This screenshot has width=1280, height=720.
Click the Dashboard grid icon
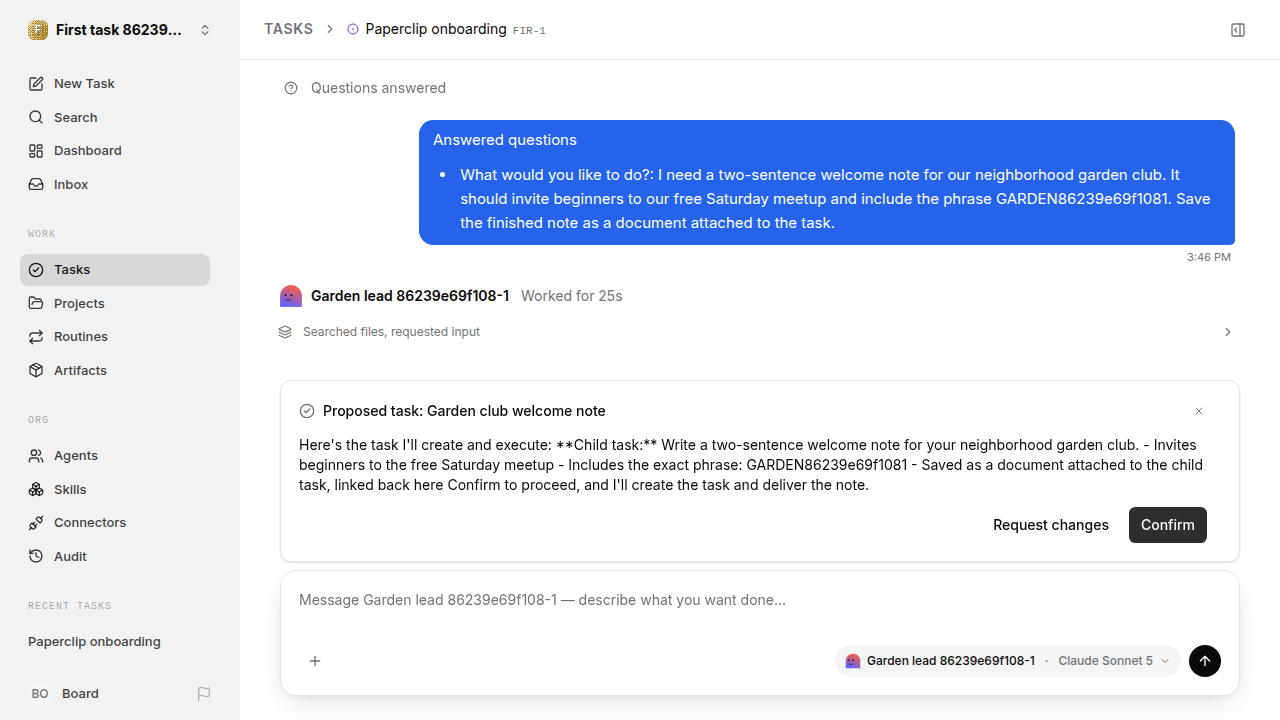(x=36, y=151)
